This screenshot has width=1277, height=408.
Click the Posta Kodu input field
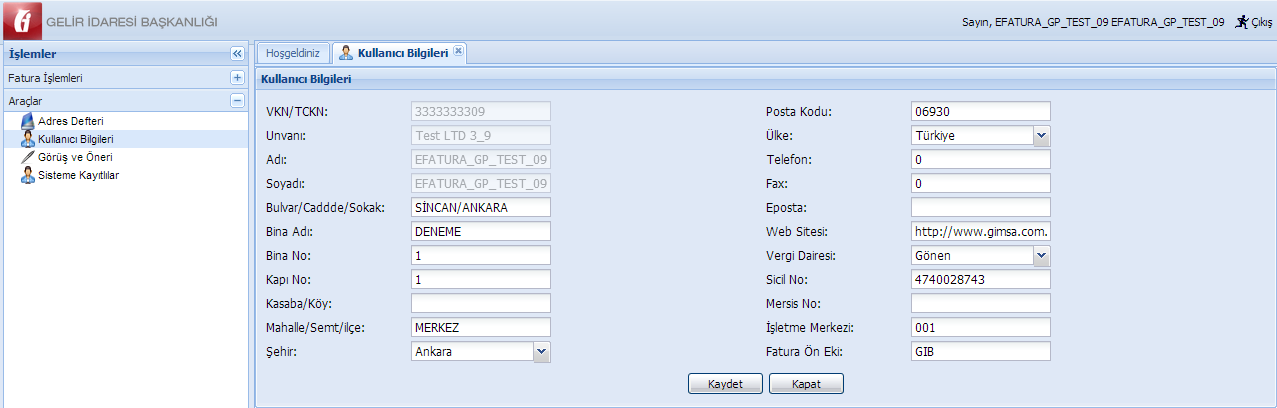point(980,111)
